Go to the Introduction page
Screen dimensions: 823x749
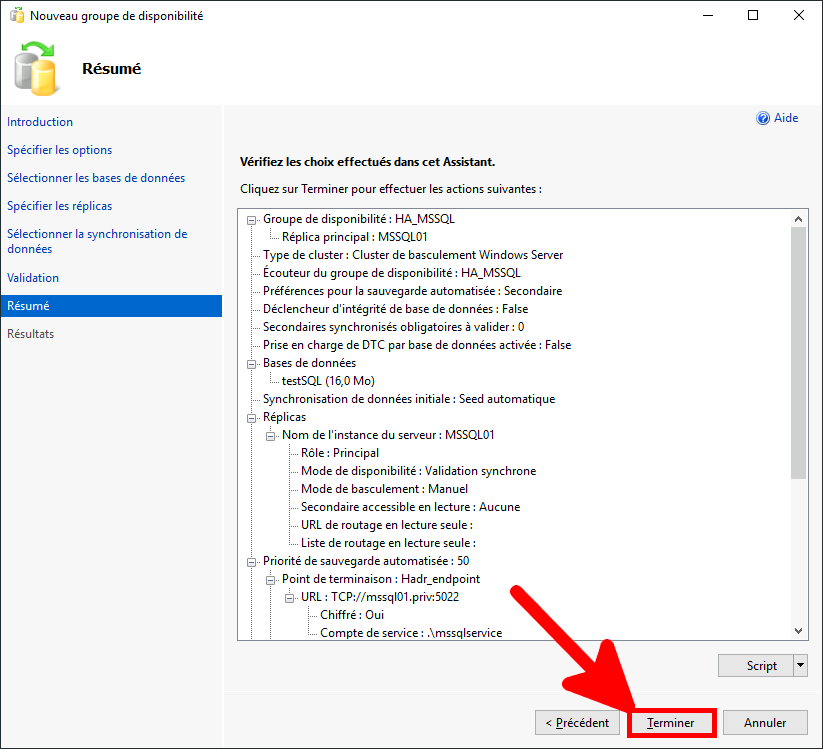coord(40,122)
